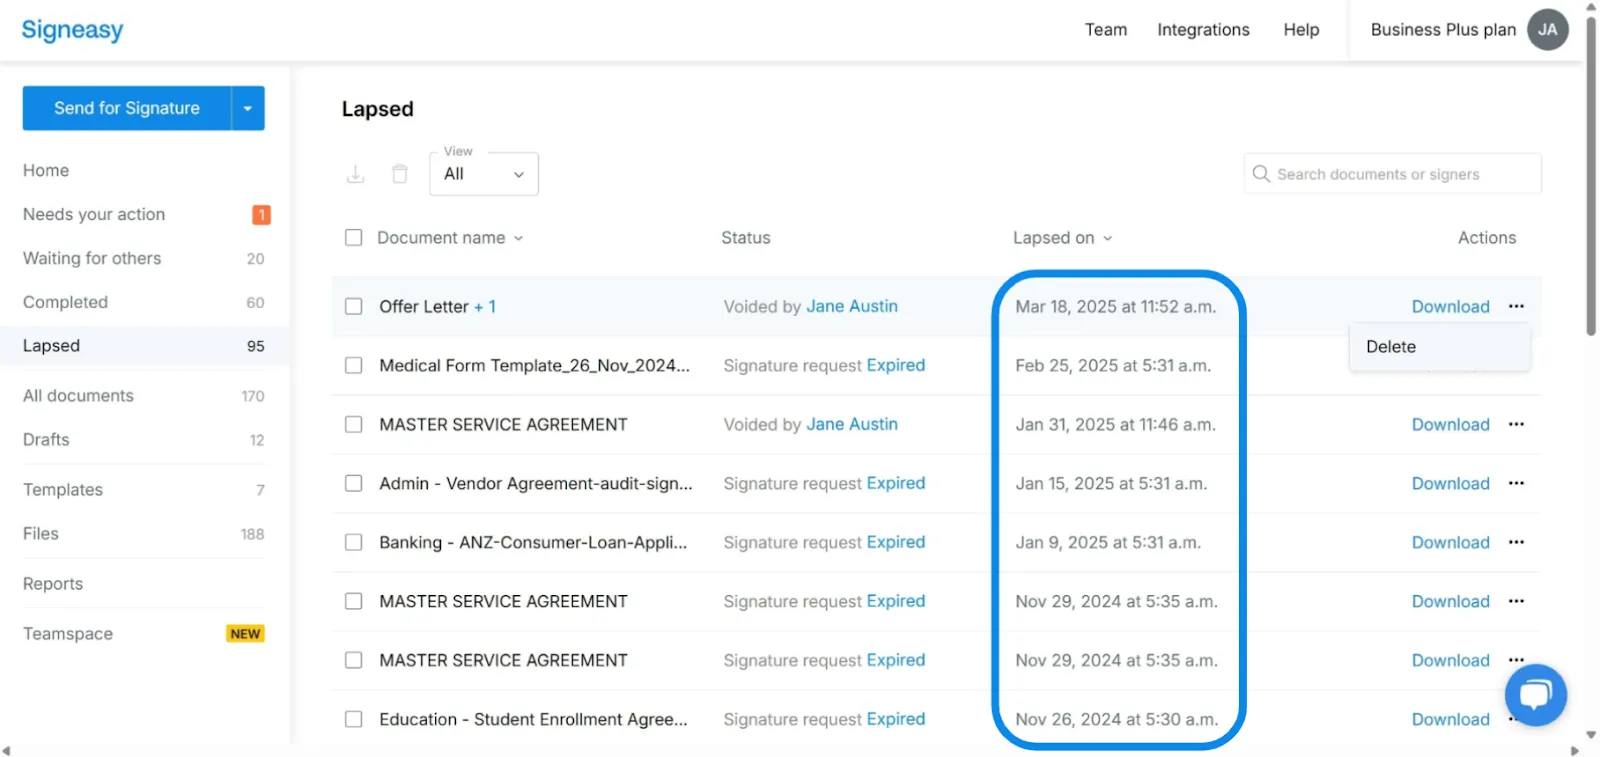Click the trash delete icon in the toolbar
Viewport: 1600px width, 757px height.
tap(399, 174)
